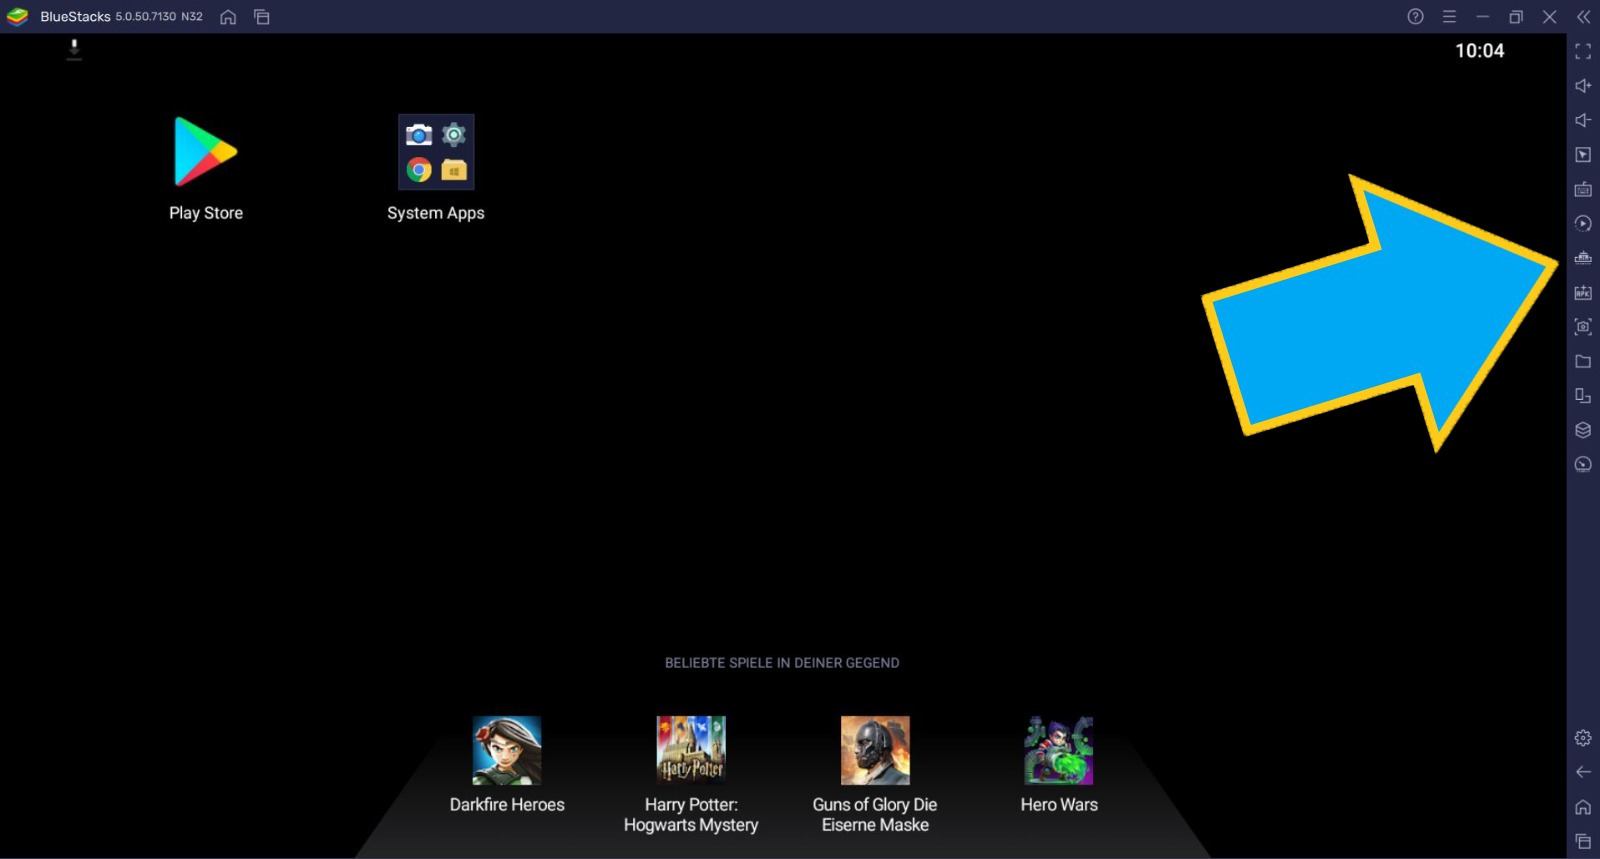Click the Android back arrow in sidebar
This screenshot has width=1600, height=859.
(1583, 772)
